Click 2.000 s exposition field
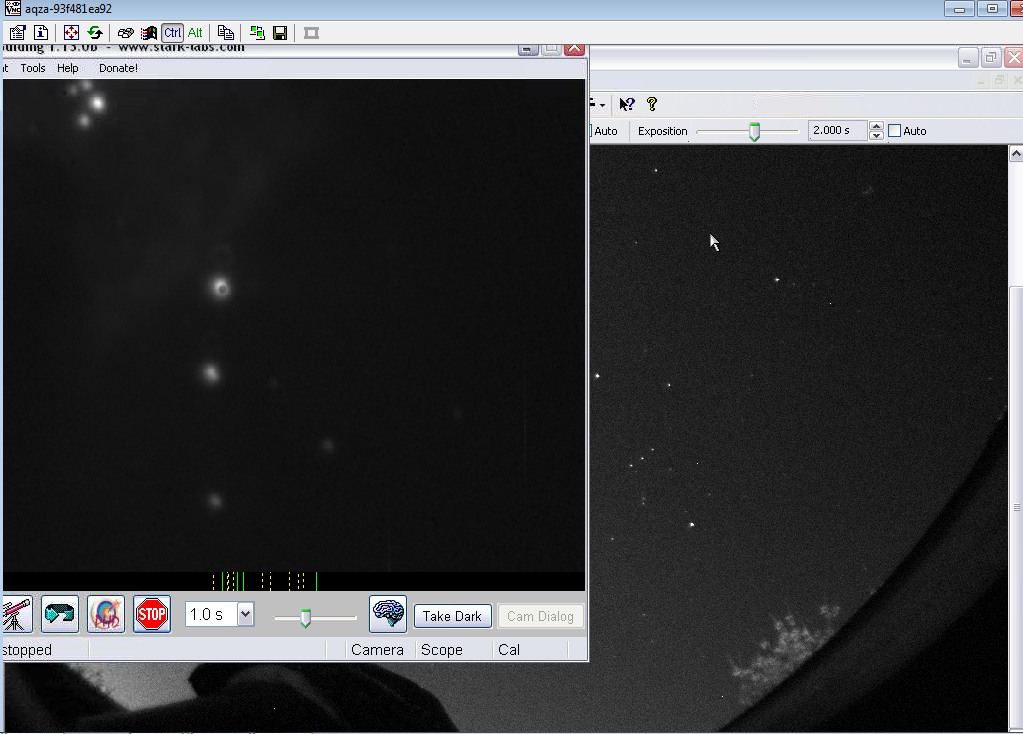 tap(837, 130)
